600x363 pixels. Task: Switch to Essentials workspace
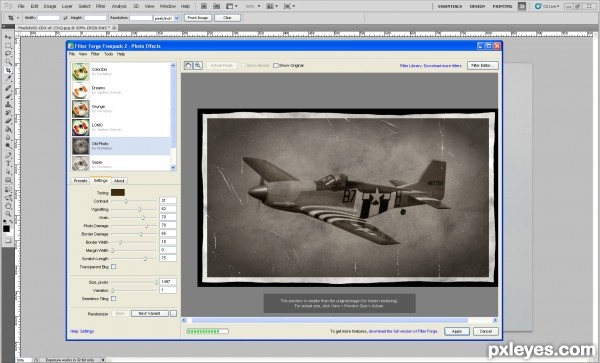click(450, 6)
